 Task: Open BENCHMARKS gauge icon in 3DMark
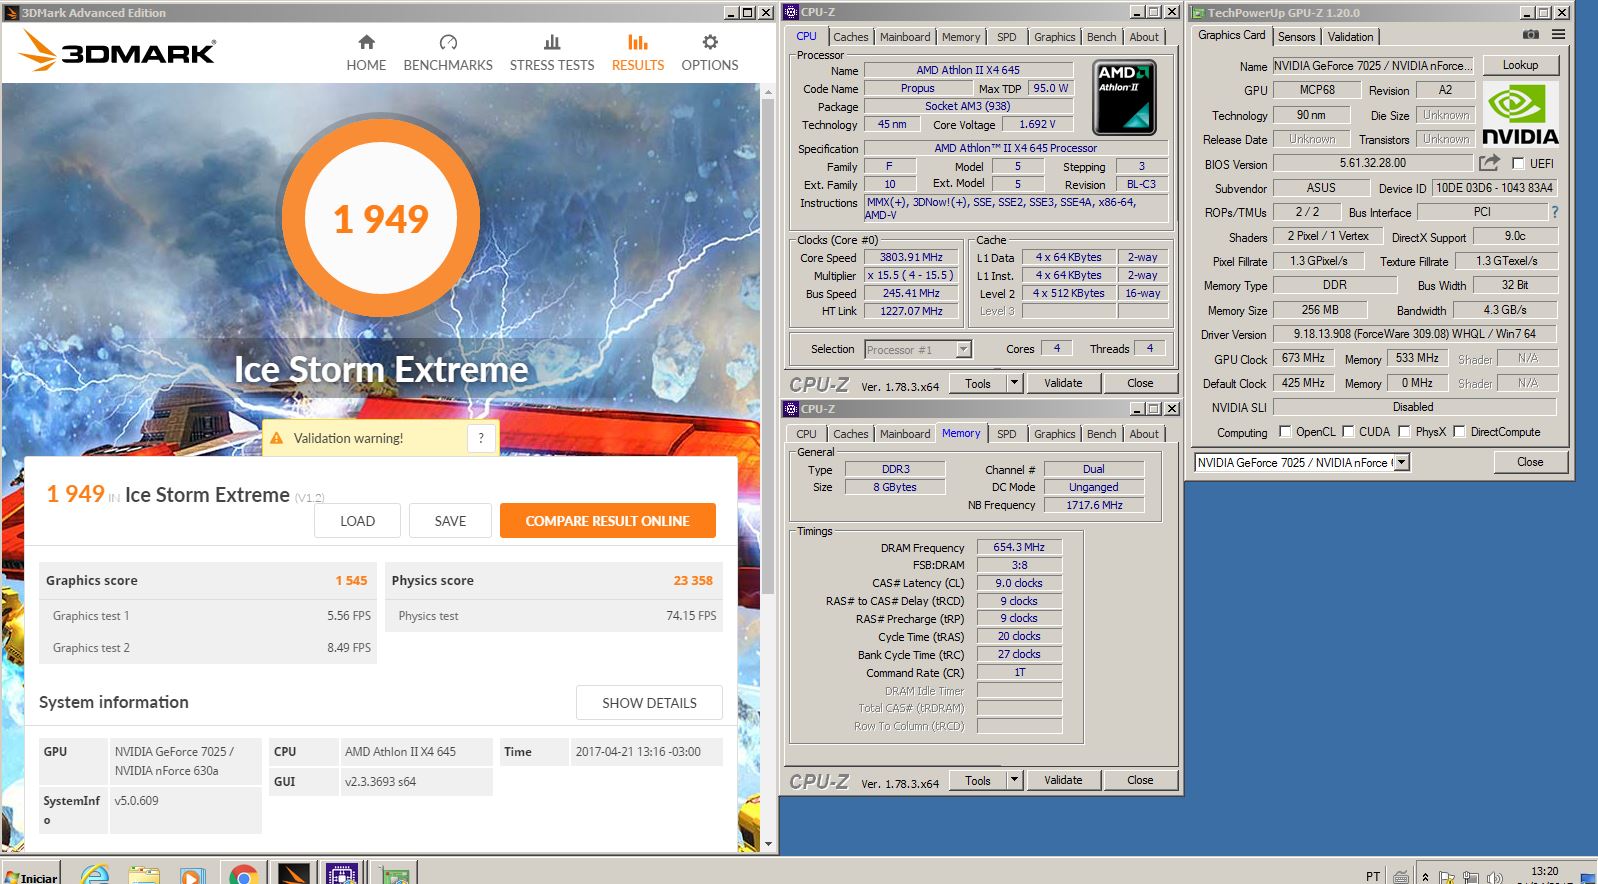click(448, 42)
